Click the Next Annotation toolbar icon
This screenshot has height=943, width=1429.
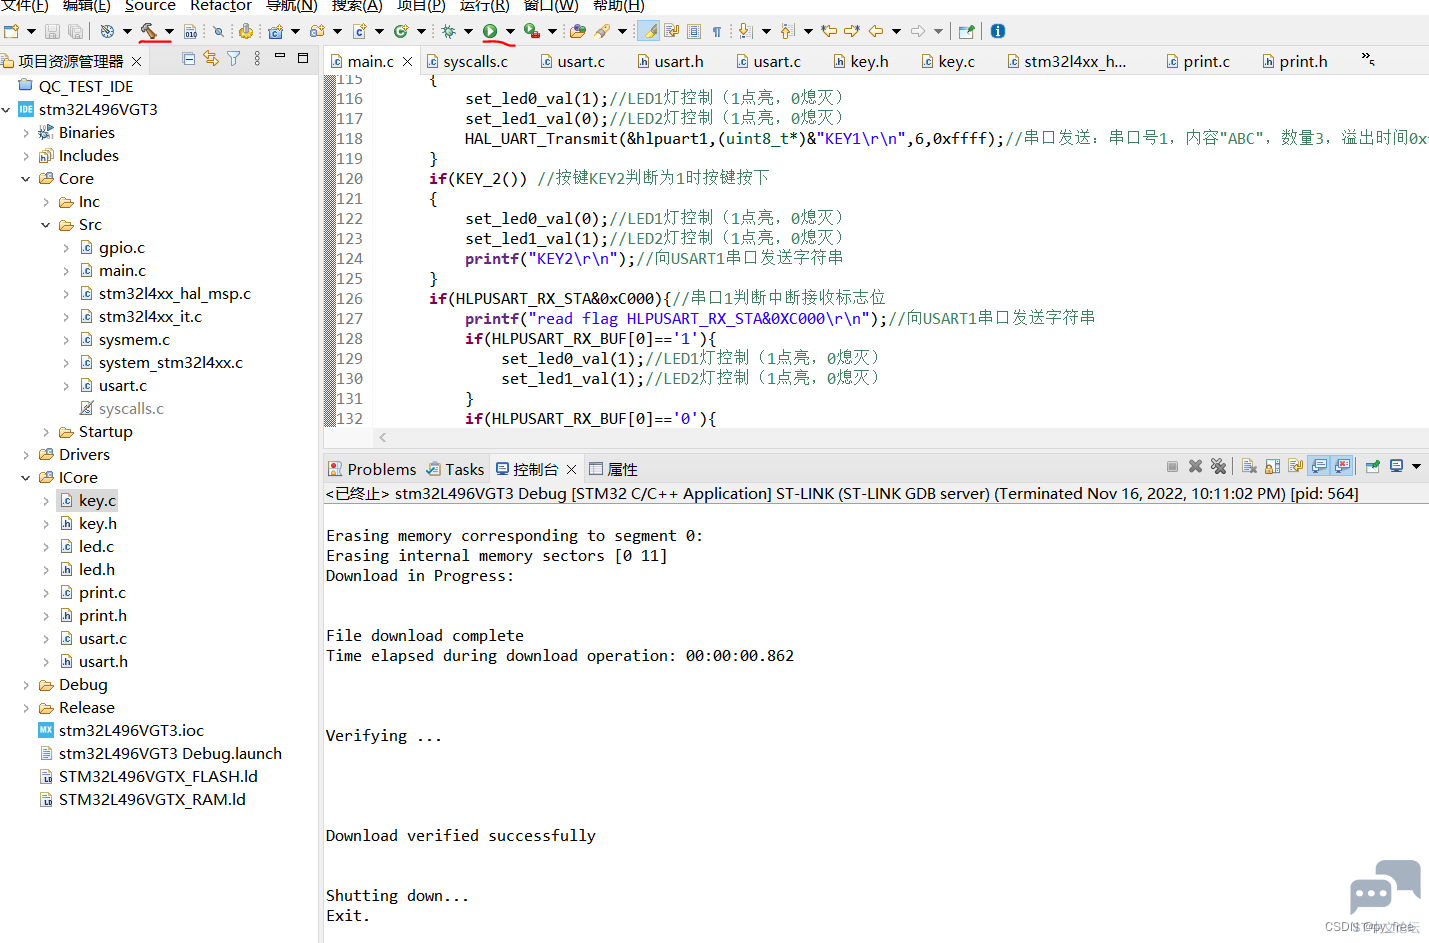745,31
